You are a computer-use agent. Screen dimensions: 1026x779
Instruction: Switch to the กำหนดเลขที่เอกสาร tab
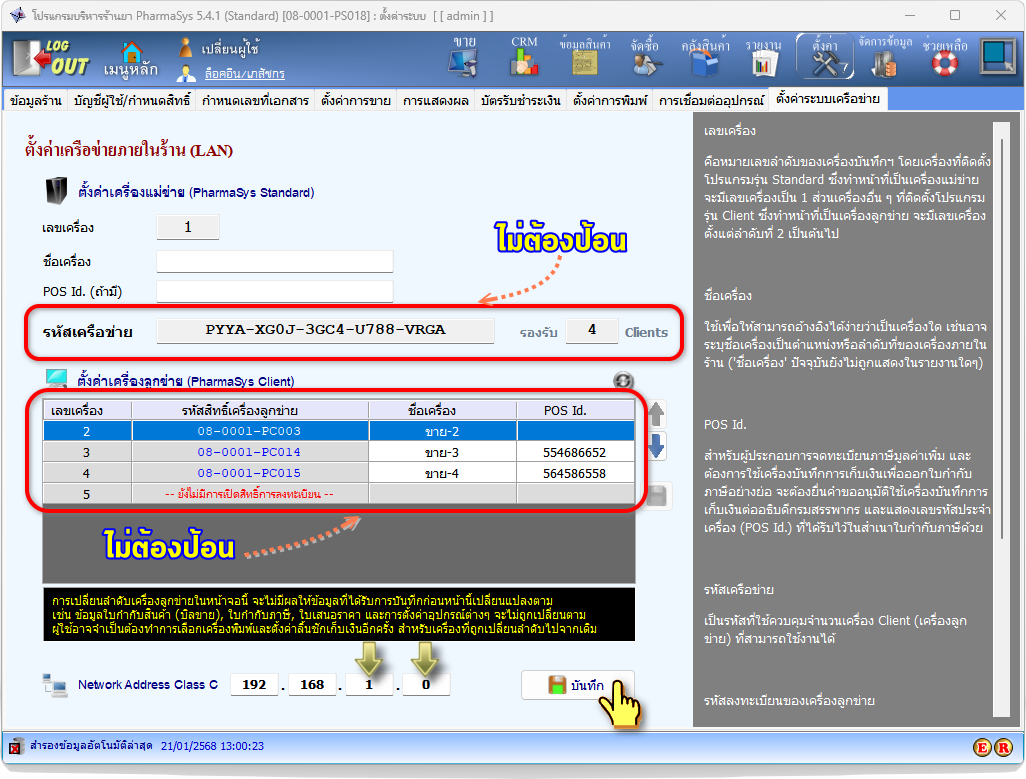point(255,100)
